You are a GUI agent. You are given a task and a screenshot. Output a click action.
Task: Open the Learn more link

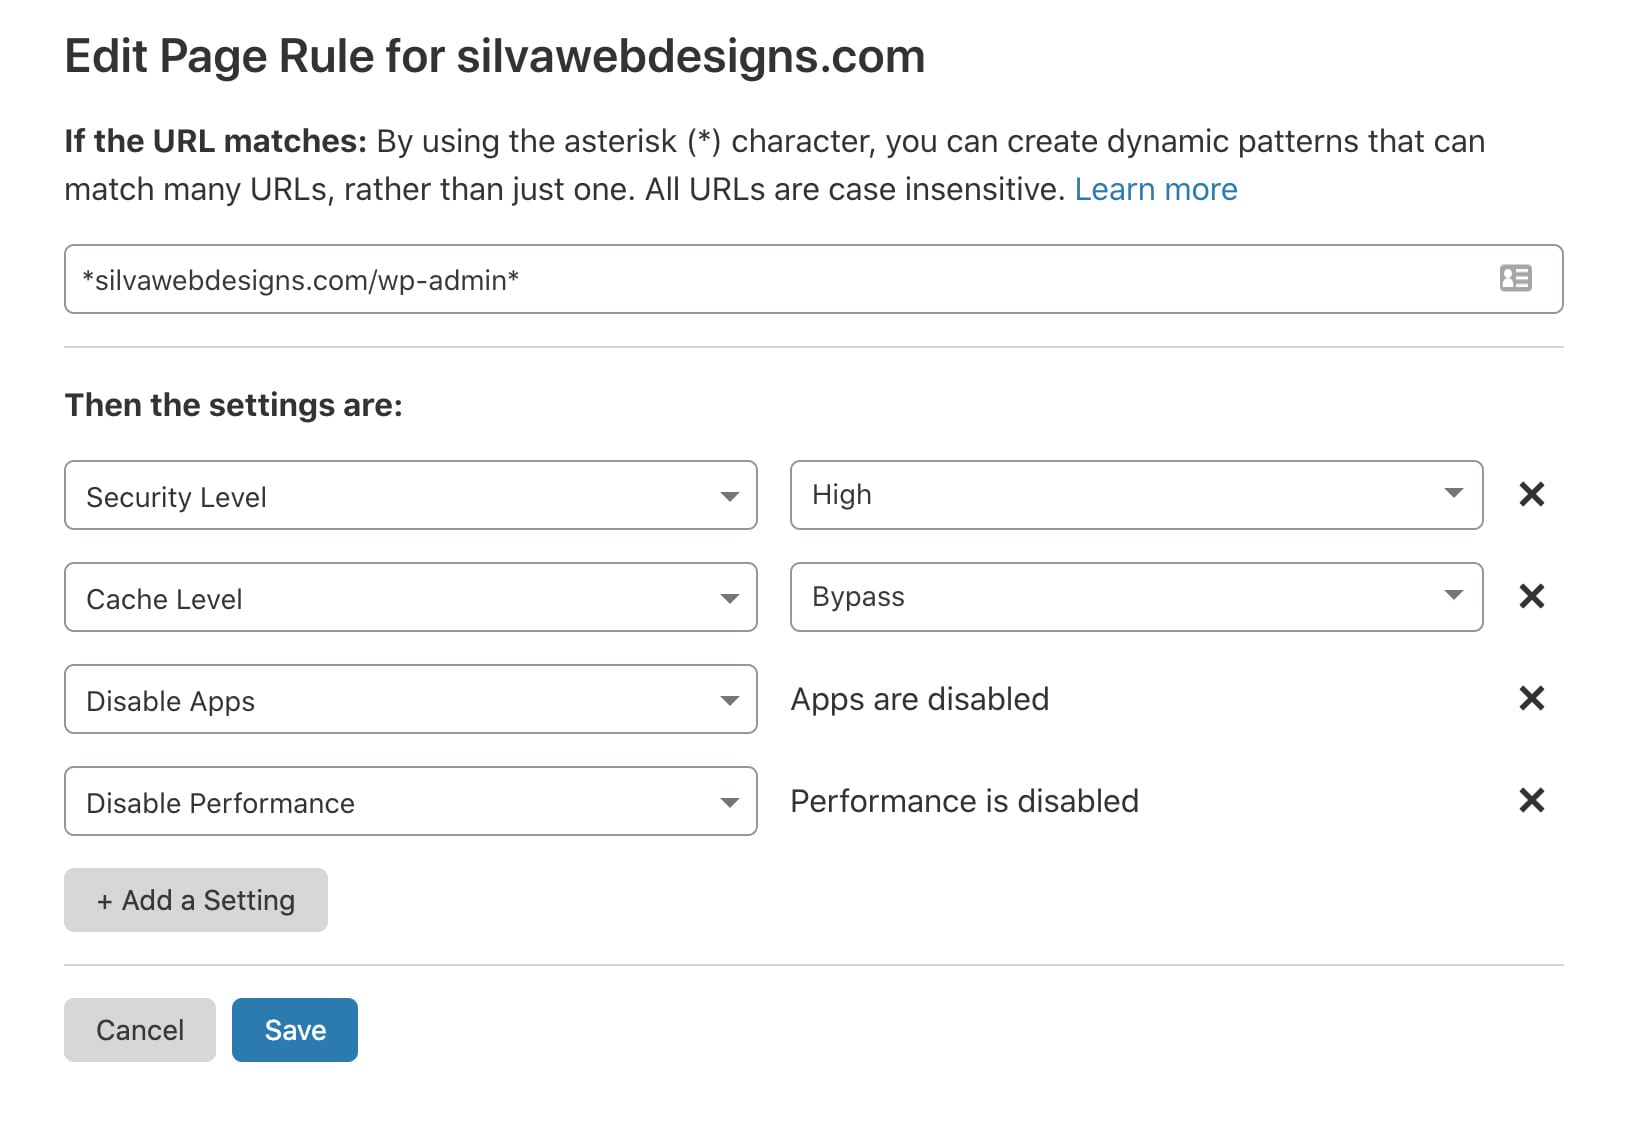[x=1156, y=189]
